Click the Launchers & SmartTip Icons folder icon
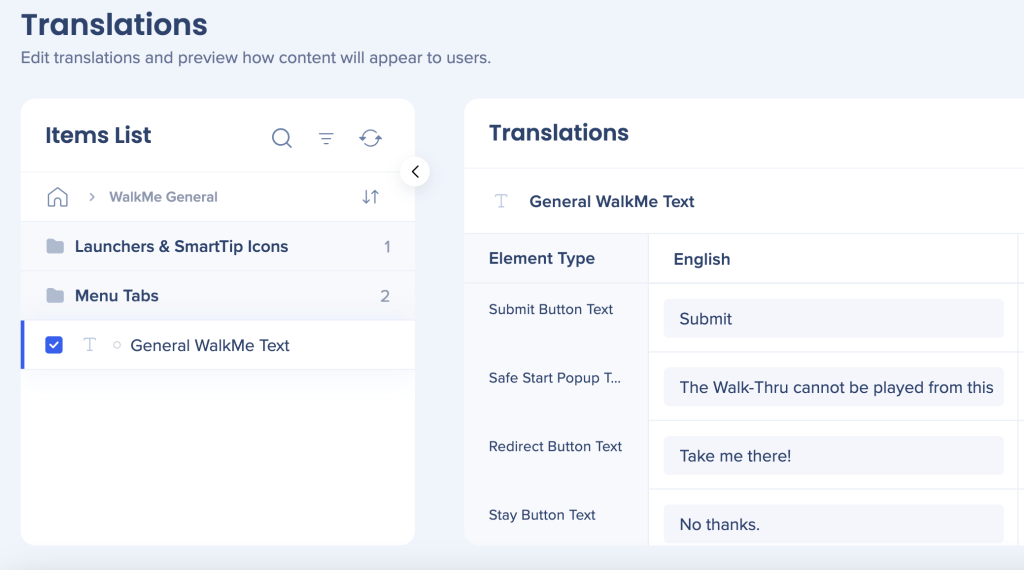The image size is (1024, 570). coord(55,247)
